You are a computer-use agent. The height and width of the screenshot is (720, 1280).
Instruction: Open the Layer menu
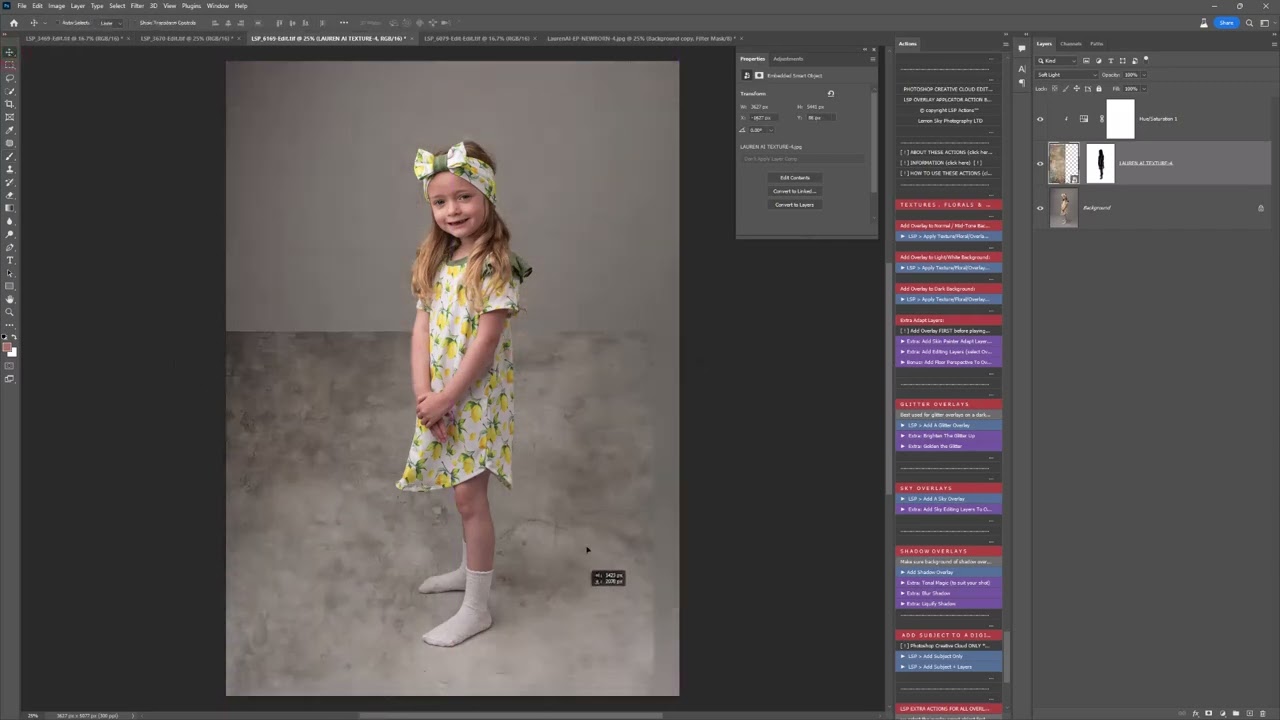pos(77,6)
